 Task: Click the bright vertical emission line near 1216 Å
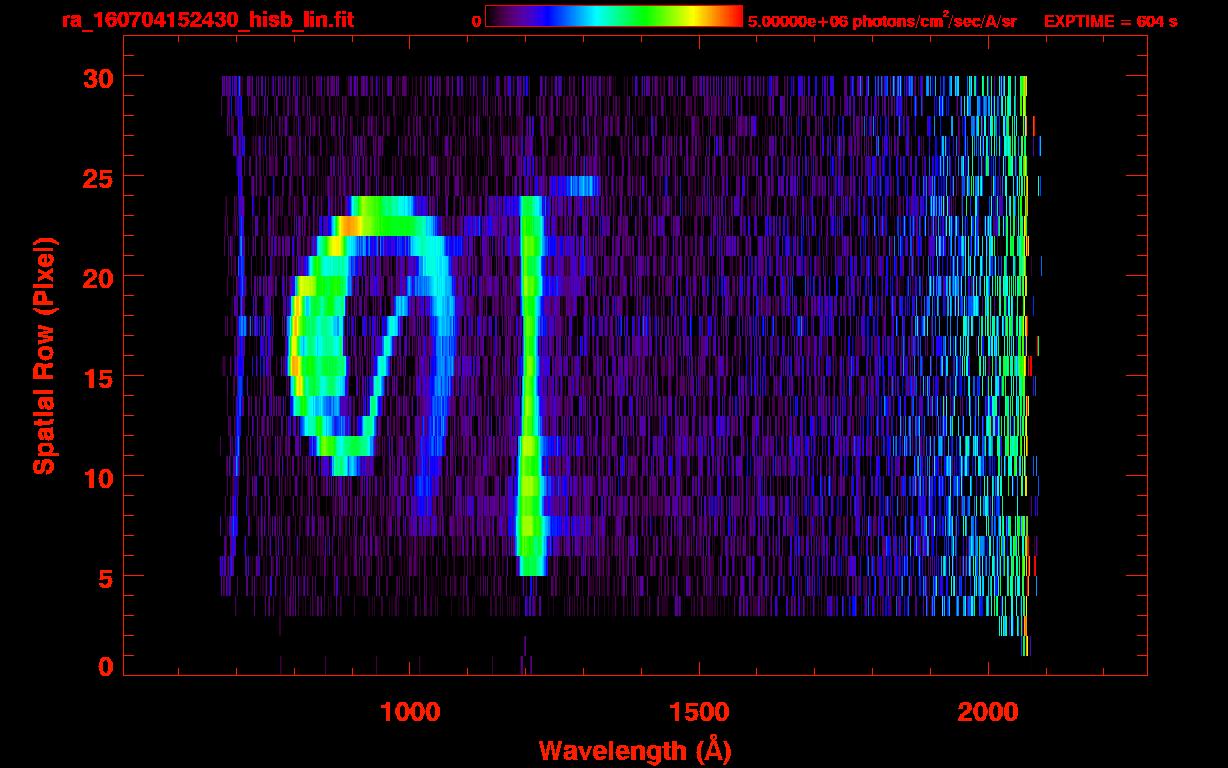coord(531,385)
